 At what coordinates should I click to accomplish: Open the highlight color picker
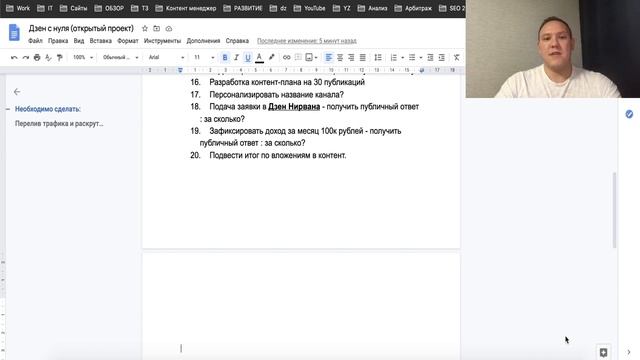(x=271, y=58)
